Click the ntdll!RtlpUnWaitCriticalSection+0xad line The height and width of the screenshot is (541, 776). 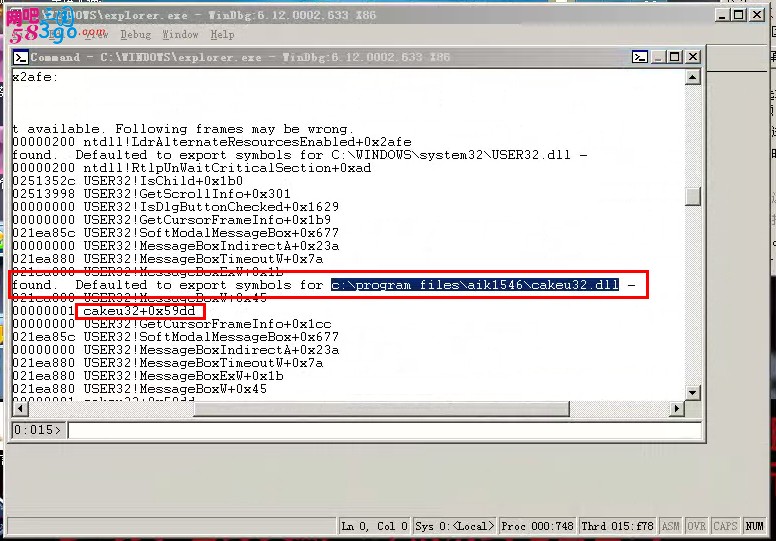pos(227,168)
